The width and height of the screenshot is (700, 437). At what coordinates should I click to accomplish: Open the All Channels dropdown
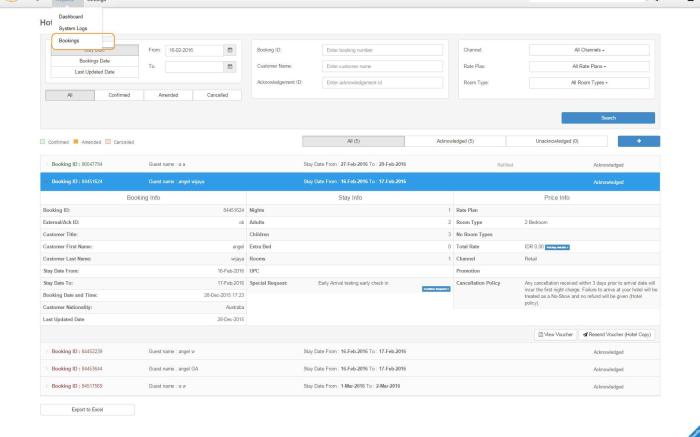tap(589, 50)
